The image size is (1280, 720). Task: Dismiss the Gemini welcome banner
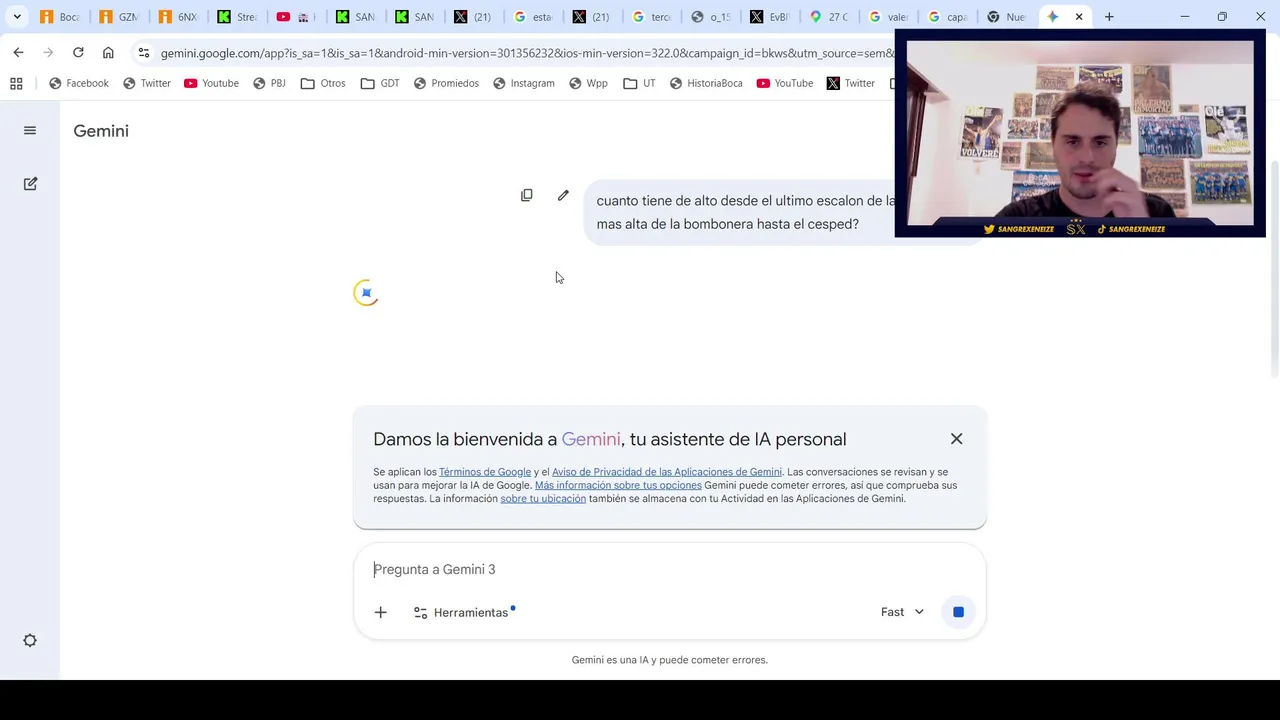956,439
